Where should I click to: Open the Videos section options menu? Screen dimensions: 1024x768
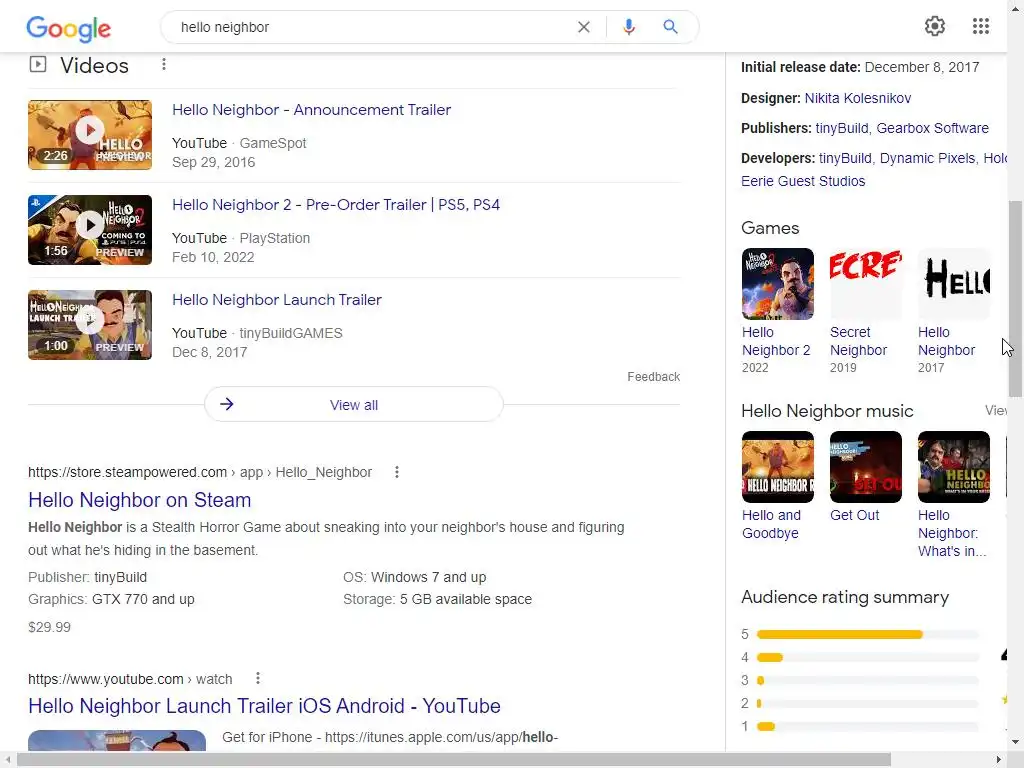(164, 64)
